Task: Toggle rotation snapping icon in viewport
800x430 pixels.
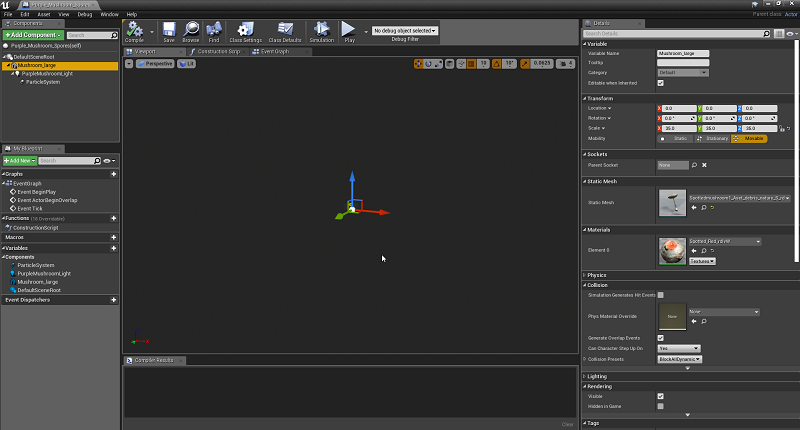Action: [x=496, y=64]
